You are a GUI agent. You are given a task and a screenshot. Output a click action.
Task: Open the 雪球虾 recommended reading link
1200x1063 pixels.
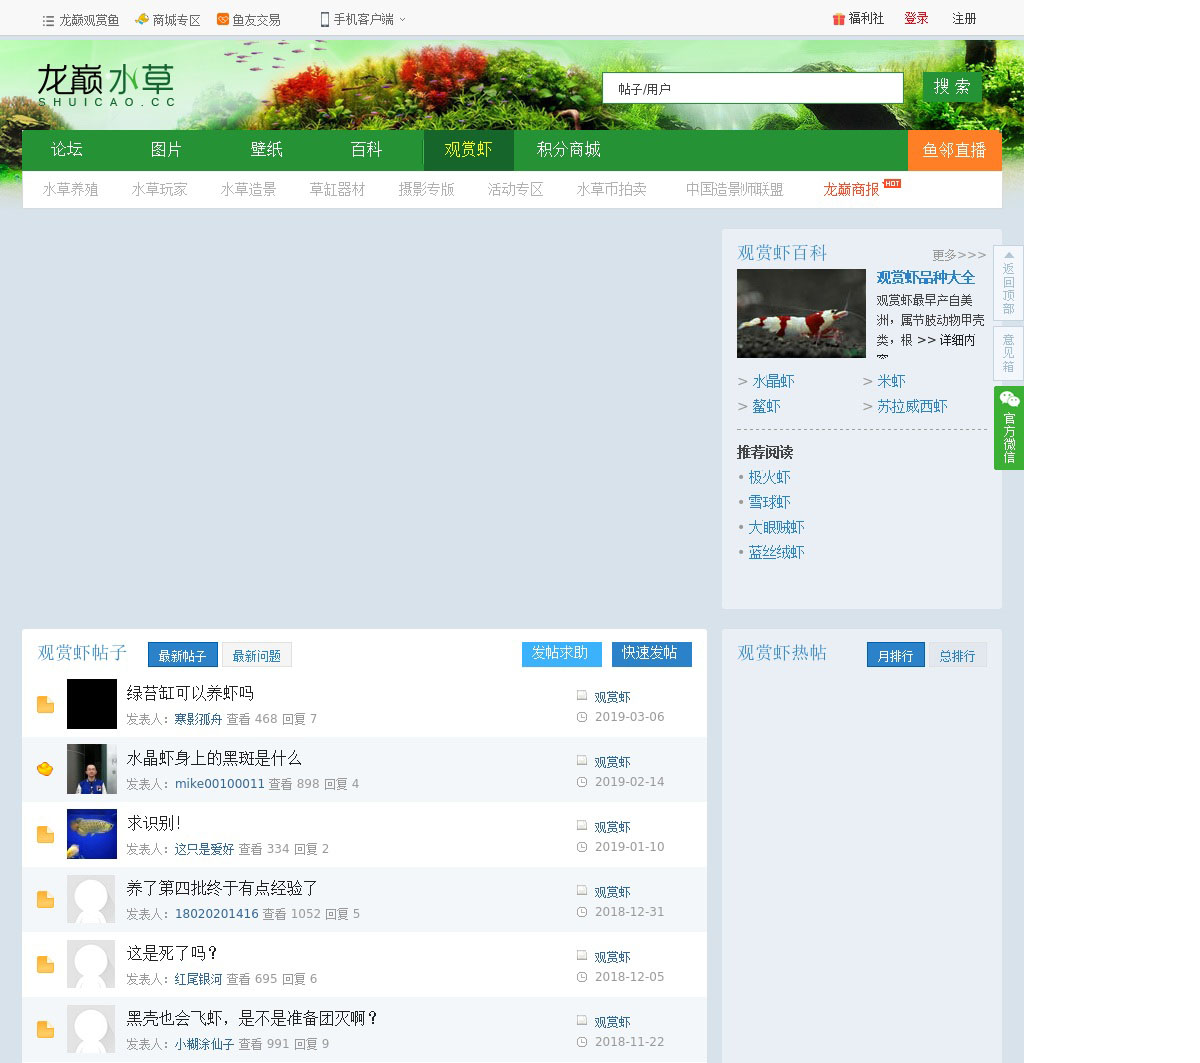(769, 503)
